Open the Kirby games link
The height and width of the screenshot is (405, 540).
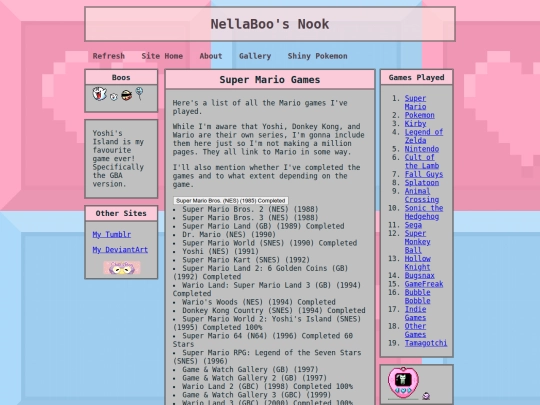pos(415,123)
